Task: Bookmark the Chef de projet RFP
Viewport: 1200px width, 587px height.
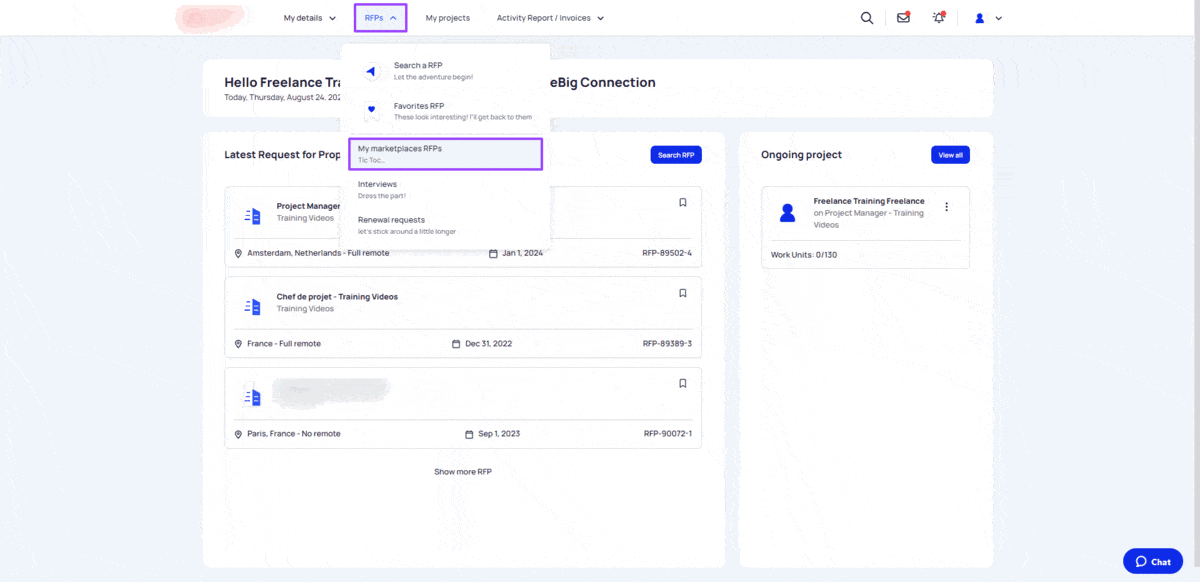Action: pyautogui.click(x=683, y=293)
